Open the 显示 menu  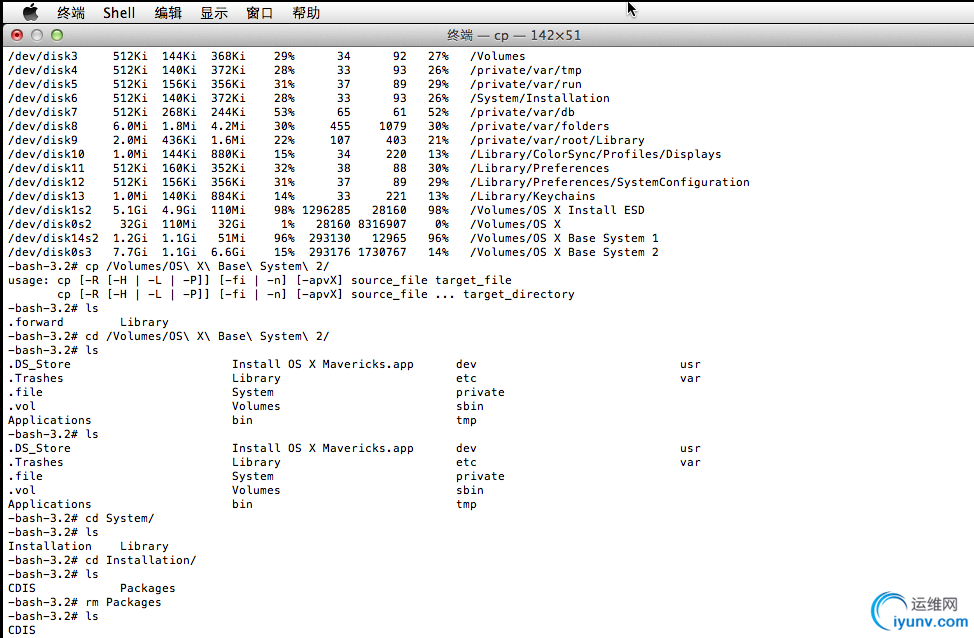(x=214, y=12)
